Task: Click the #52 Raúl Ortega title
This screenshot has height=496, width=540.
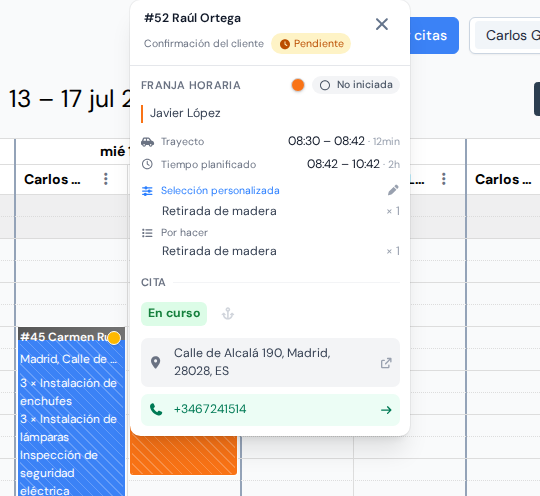Action: coord(193,18)
